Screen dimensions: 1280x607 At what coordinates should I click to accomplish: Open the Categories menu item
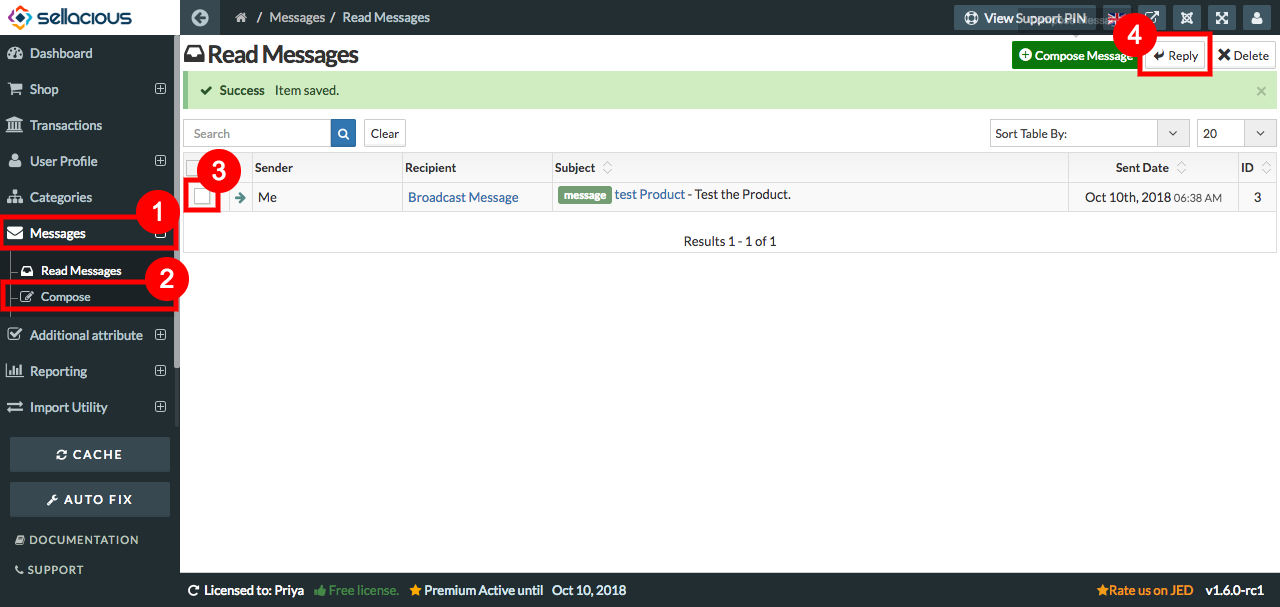click(x=61, y=197)
